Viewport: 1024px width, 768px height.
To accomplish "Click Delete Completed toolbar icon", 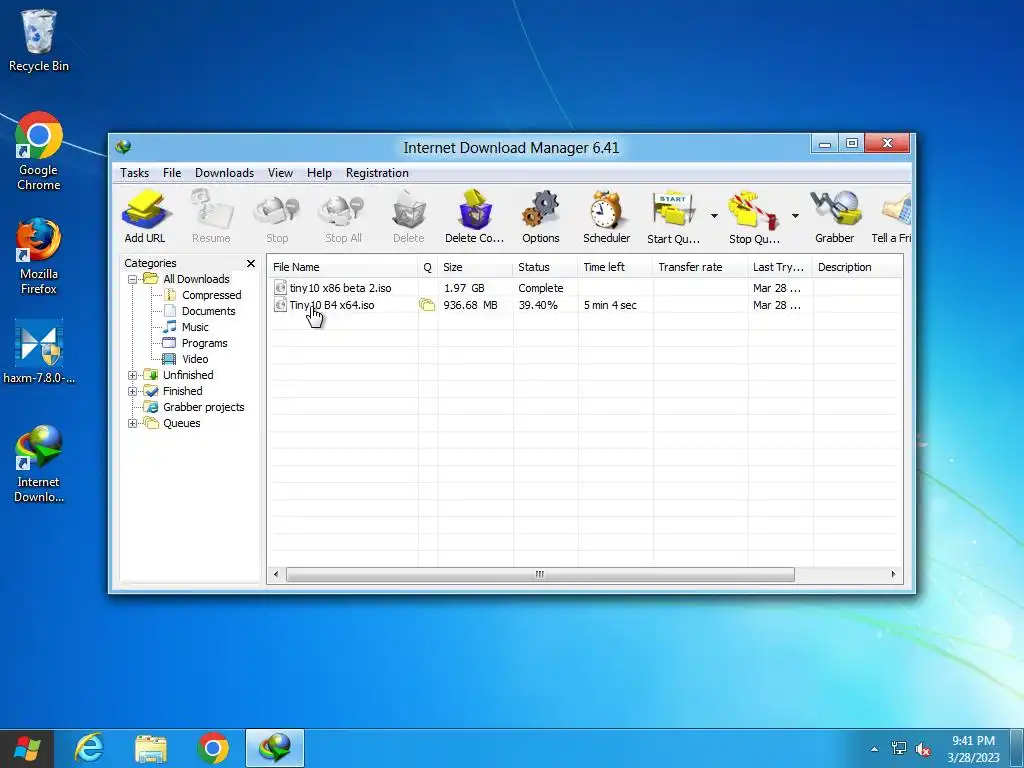I will pos(475,216).
